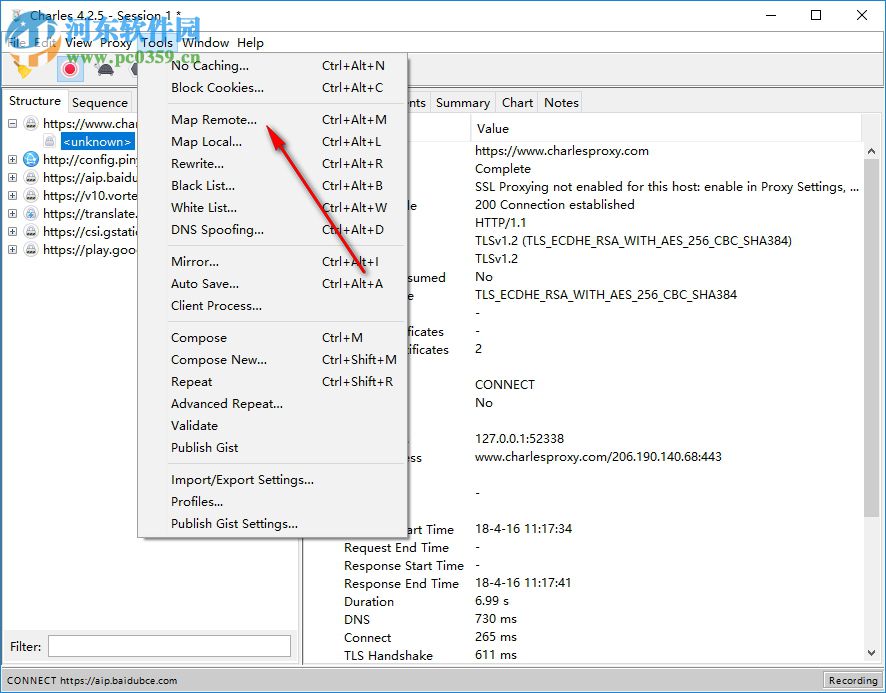Screen dimensions: 886x693
Task: Click the icon beside the <unknown> entry
Action: tap(50, 141)
